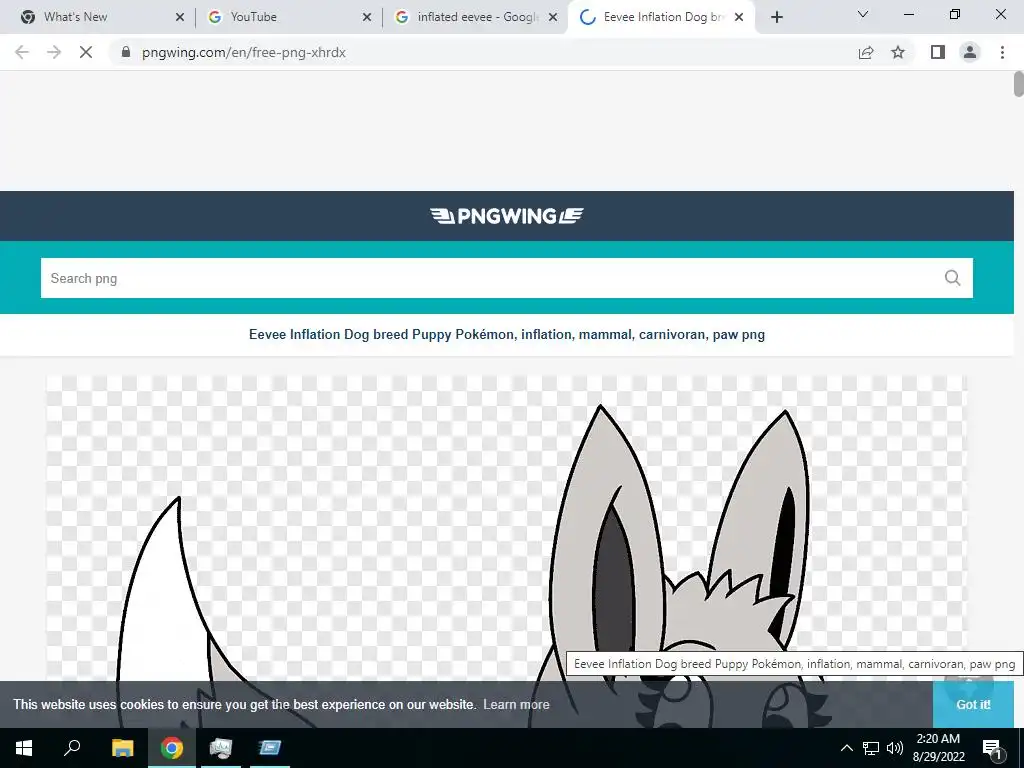The image size is (1024, 768).
Task: Open the notification center icon
Action: point(992,749)
